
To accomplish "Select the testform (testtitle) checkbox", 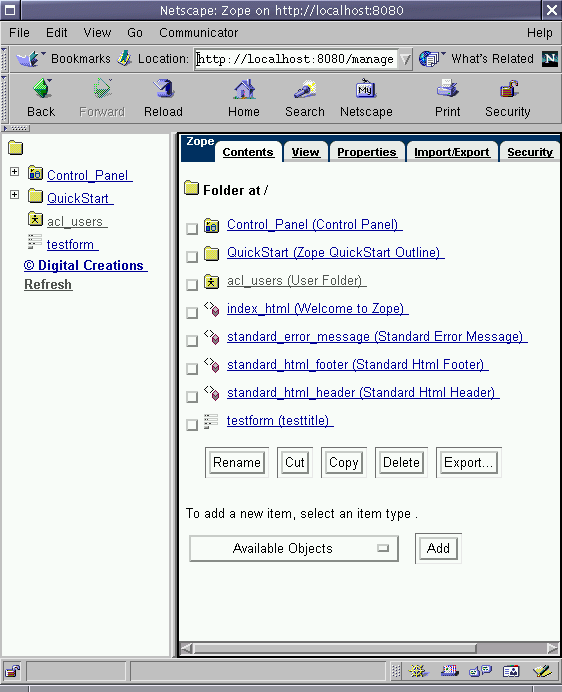I will coord(192,425).
